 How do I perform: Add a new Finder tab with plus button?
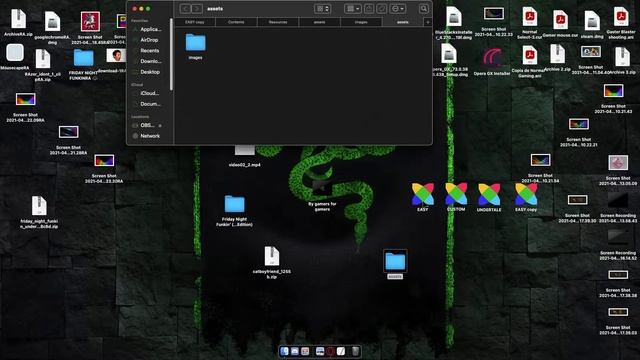(428, 22)
